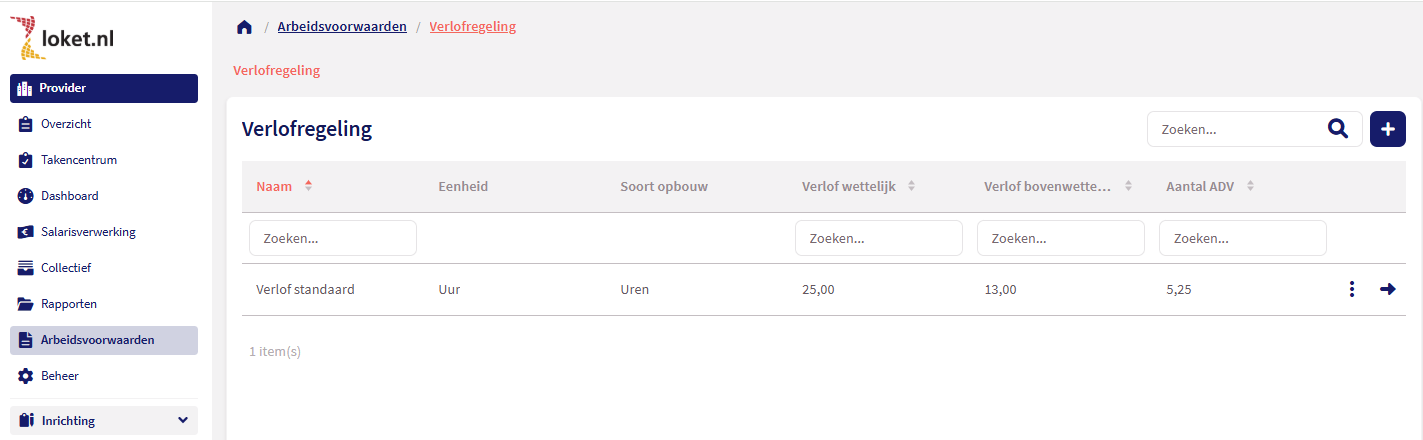Click the Arbeidsvoorwaarden breadcrumb link

[x=342, y=27]
